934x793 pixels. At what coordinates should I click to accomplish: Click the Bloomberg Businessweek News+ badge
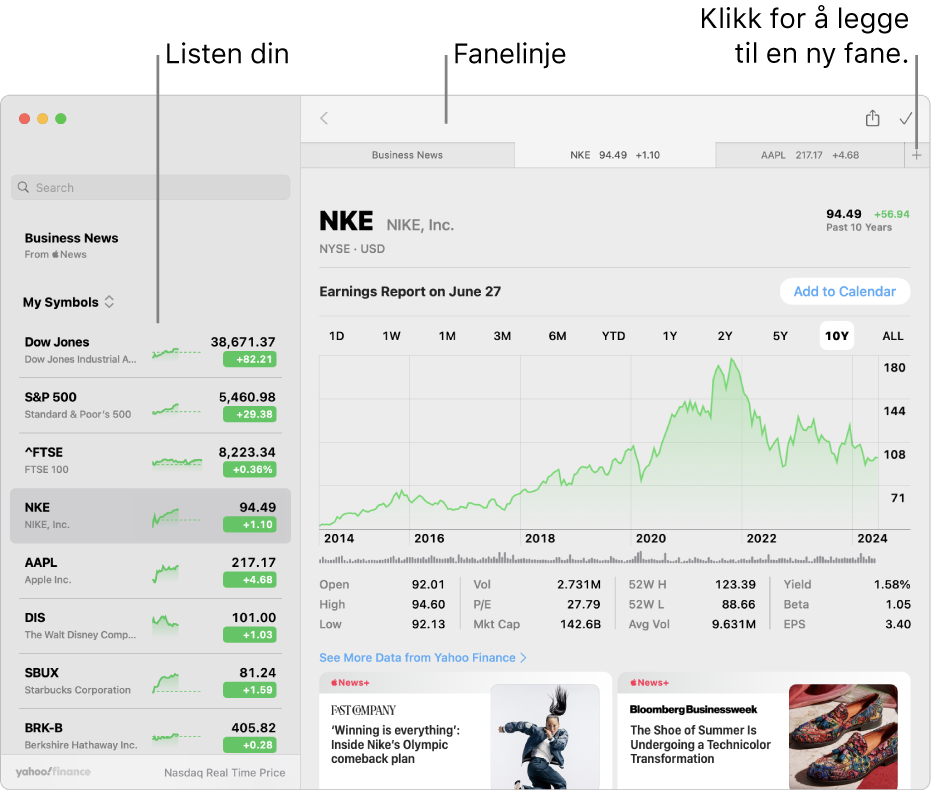pos(649,683)
